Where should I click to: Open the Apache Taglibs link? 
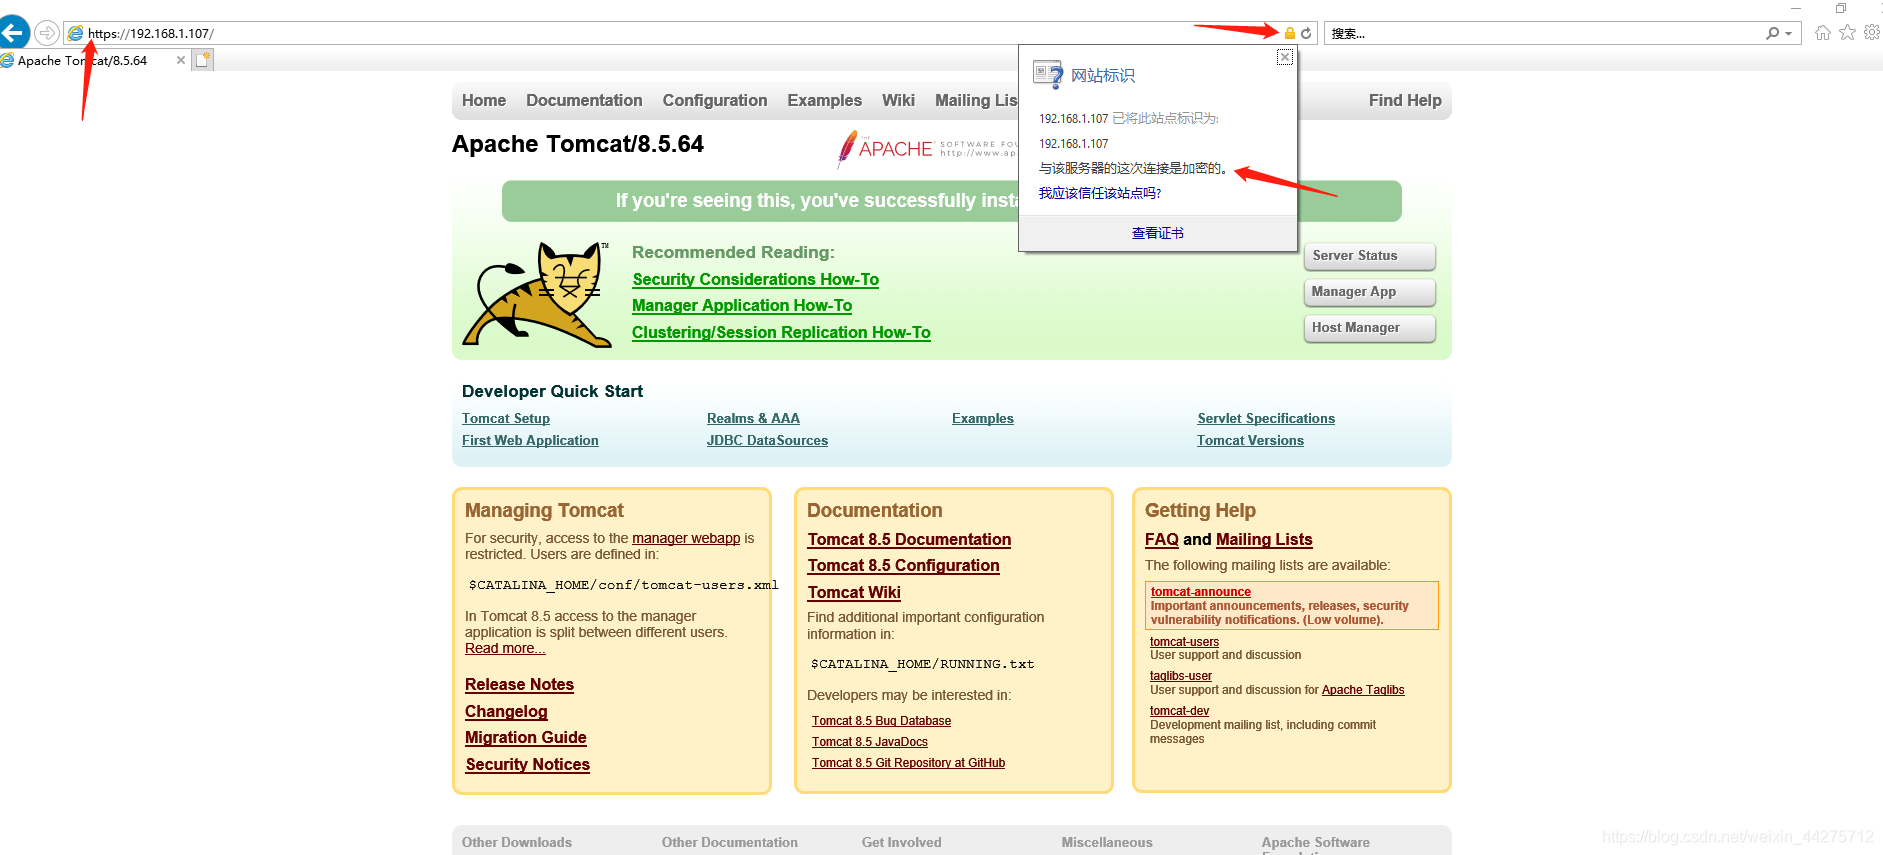1363,690
